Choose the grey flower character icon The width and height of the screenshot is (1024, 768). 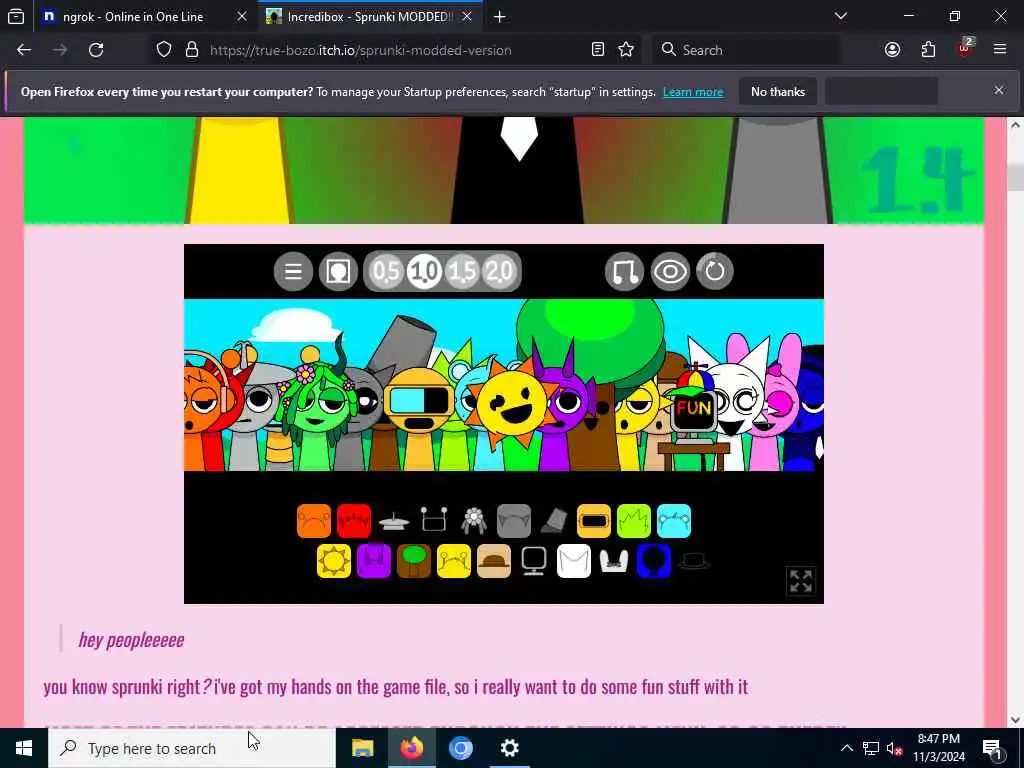pyautogui.click(x=474, y=521)
